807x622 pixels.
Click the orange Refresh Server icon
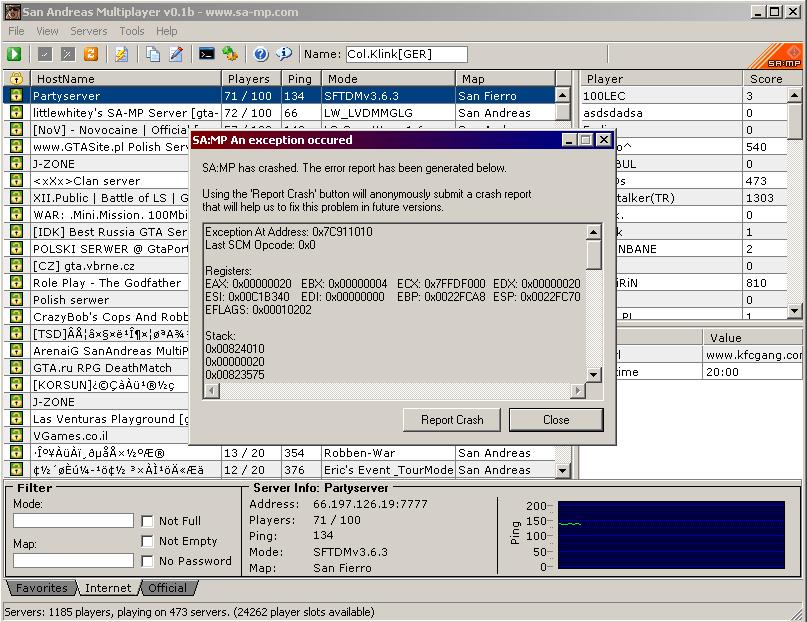point(91,54)
